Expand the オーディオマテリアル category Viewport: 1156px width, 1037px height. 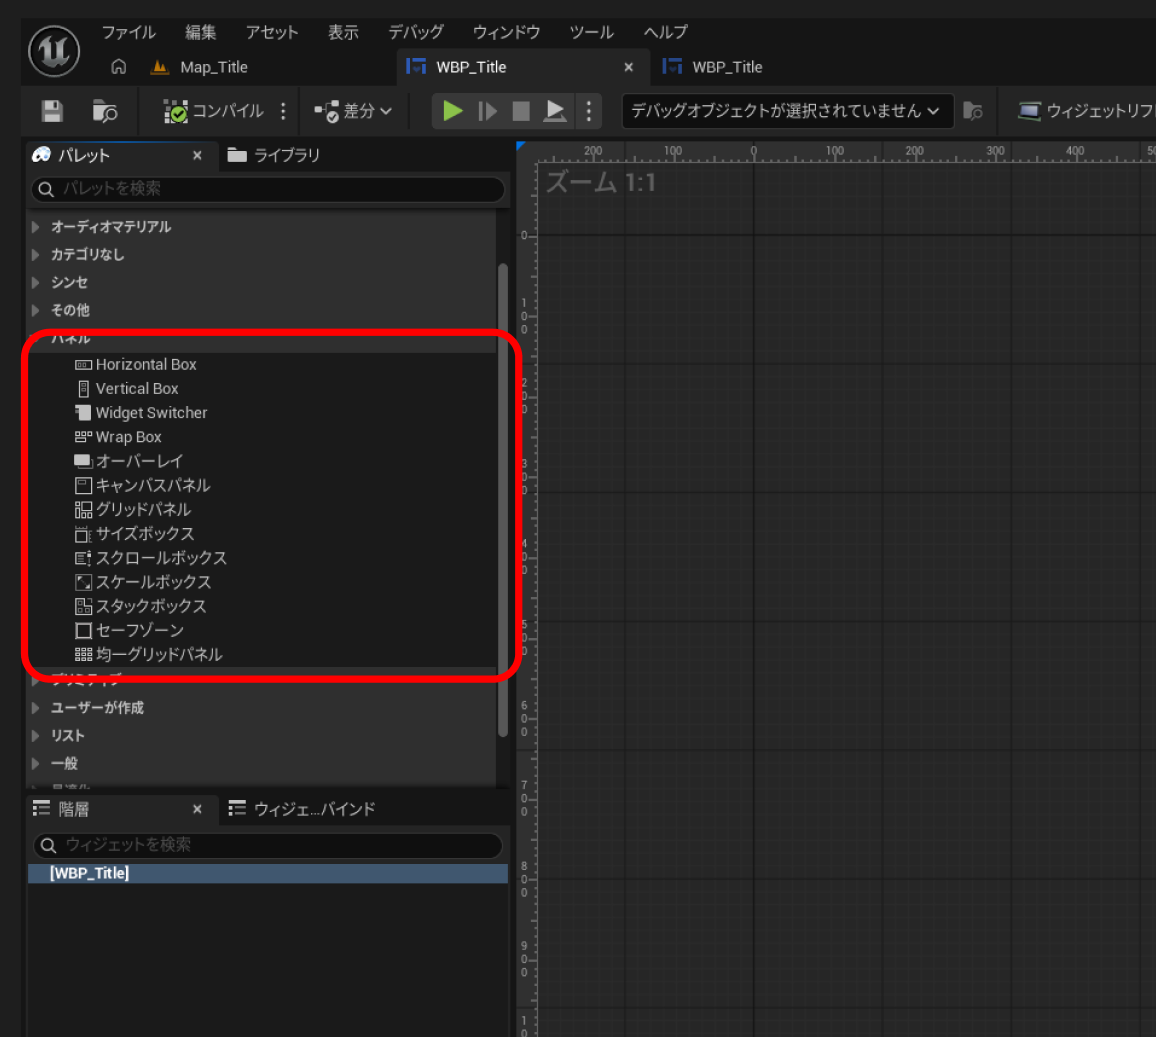[110, 227]
